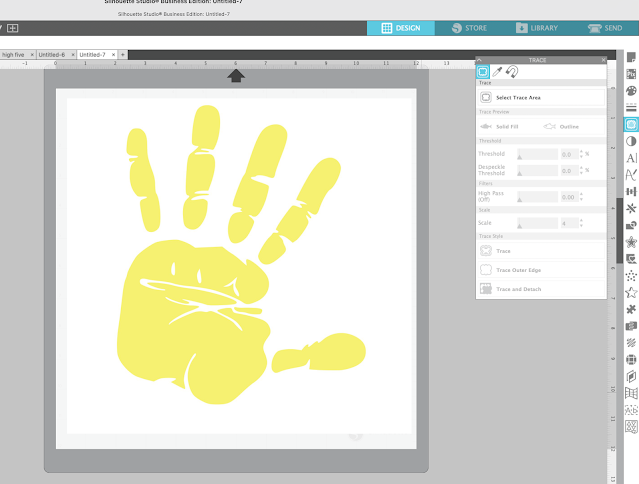Click Trace and Detach button
The image size is (639, 484).
(541, 289)
